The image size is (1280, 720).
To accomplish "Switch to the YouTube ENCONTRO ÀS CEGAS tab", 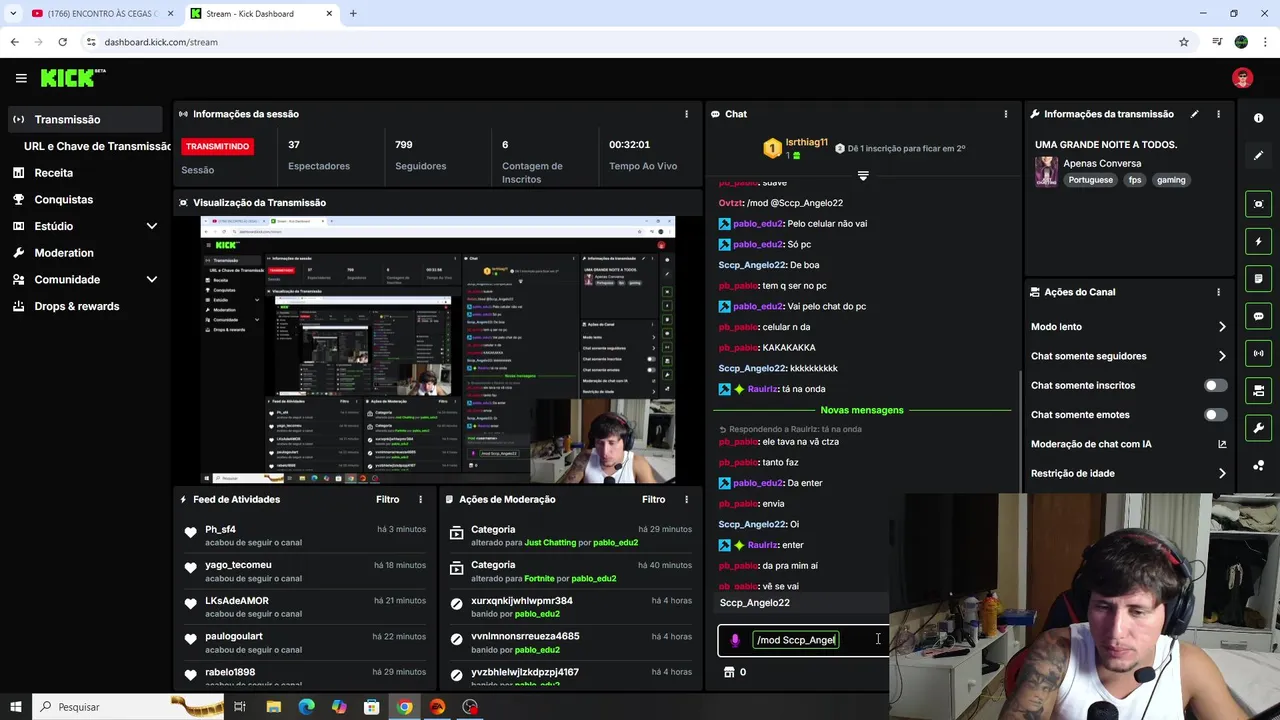I will (102, 14).
